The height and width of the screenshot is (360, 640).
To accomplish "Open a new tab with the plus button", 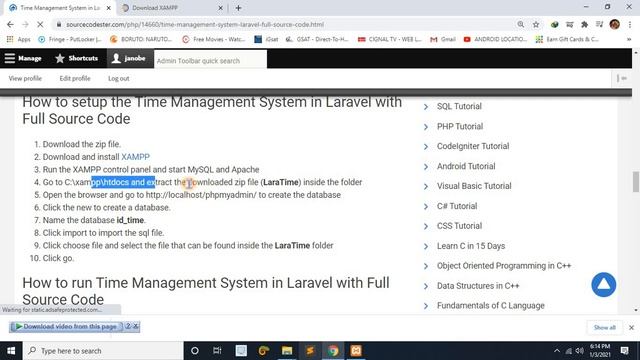I will coord(238,8).
